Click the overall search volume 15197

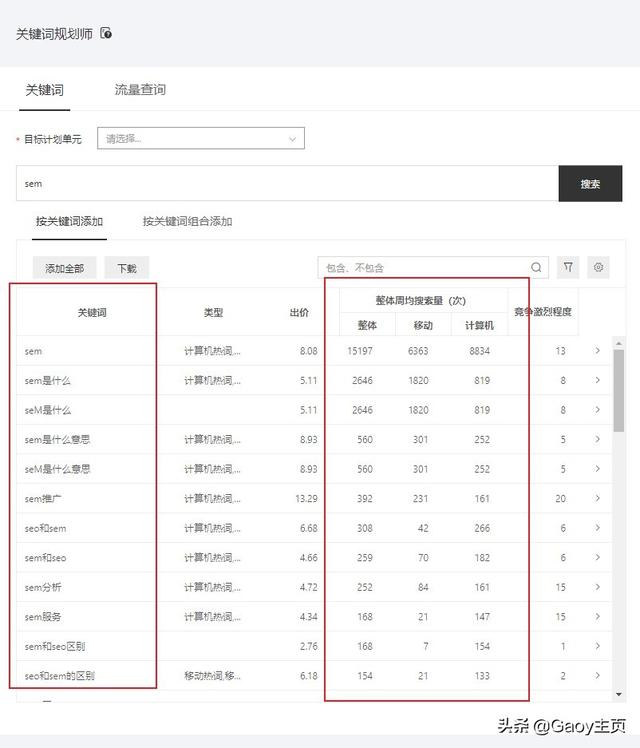360,351
